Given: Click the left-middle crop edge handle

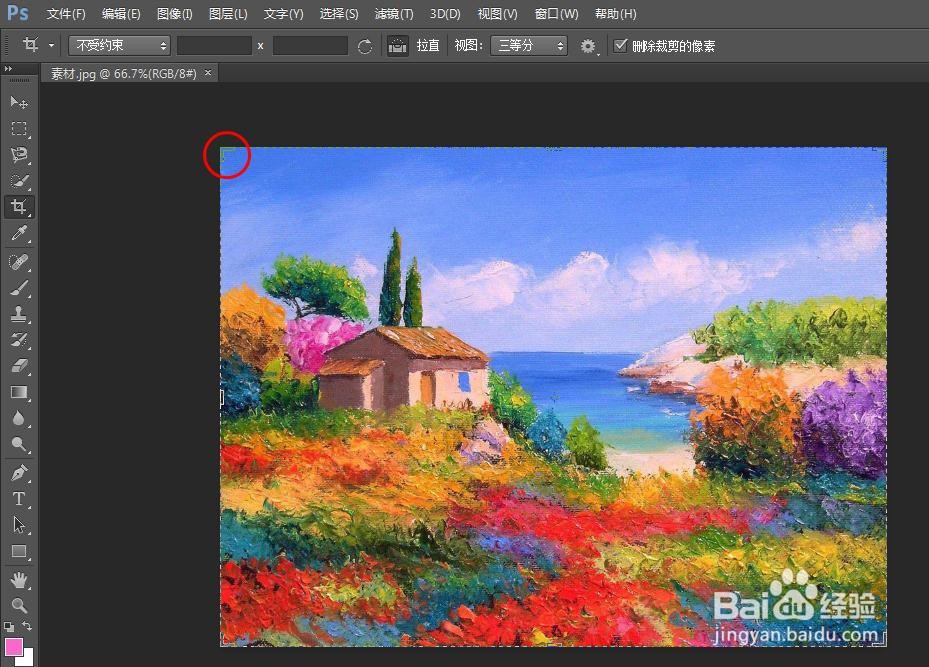Looking at the screenshot, I should tap(222, 397).
